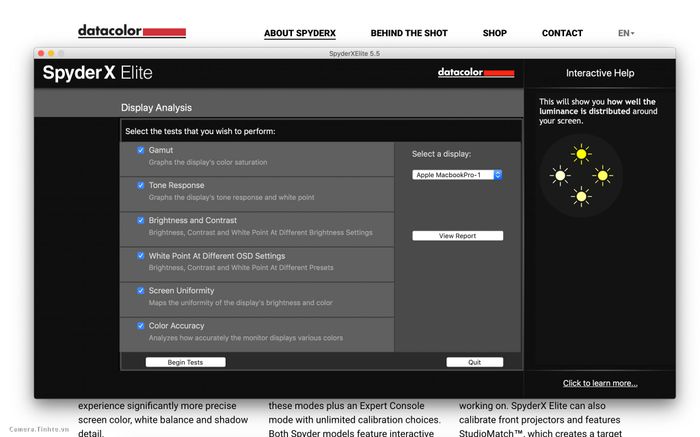Click "Graphs the display's color saturation" description
This screenshot has width=700, height=437.
(x=208, y=162)
